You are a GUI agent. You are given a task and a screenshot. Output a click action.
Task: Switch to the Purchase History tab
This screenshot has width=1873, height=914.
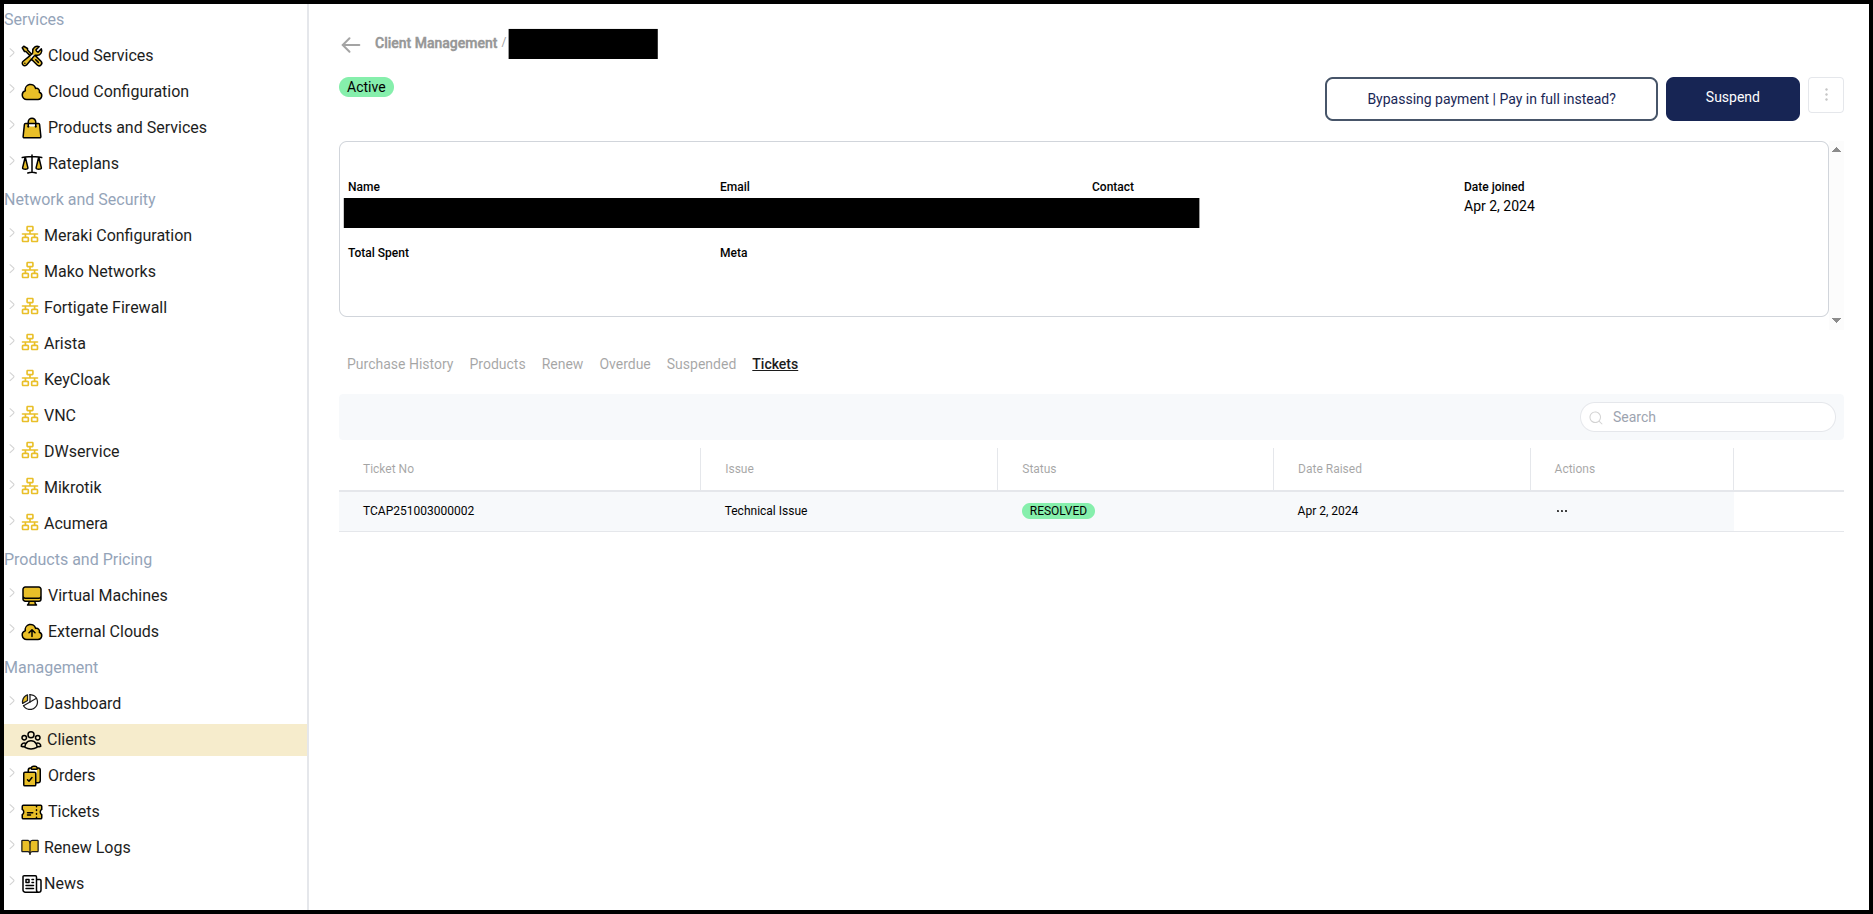400,364
